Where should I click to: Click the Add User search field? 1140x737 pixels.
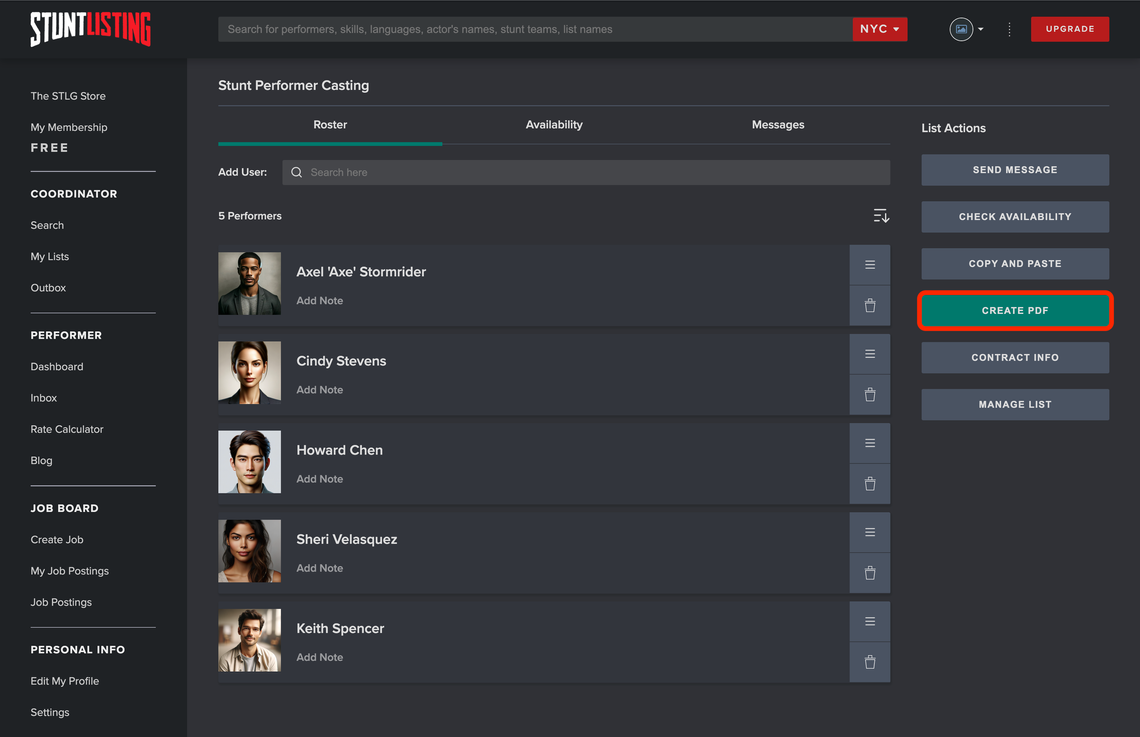pyautogui.click(x=586, y=172)
